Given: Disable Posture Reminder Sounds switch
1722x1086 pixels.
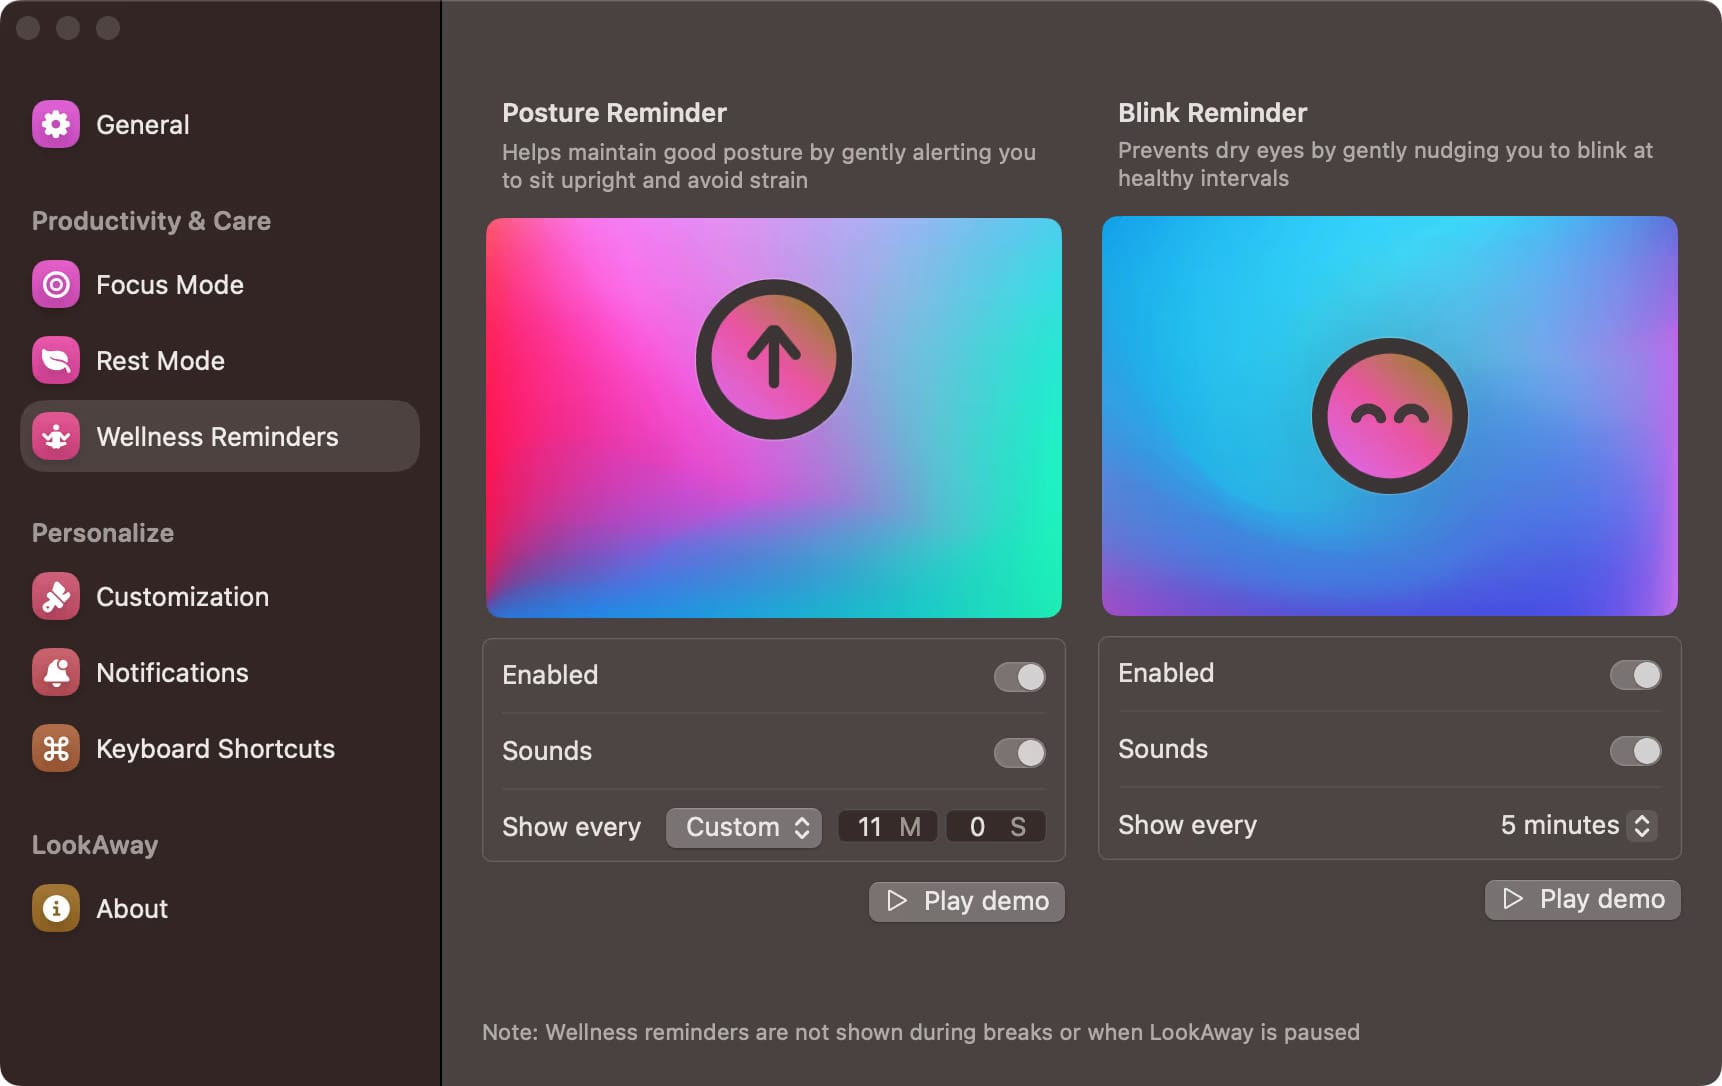Looking at the screenshot, I should click(1019, 753).
